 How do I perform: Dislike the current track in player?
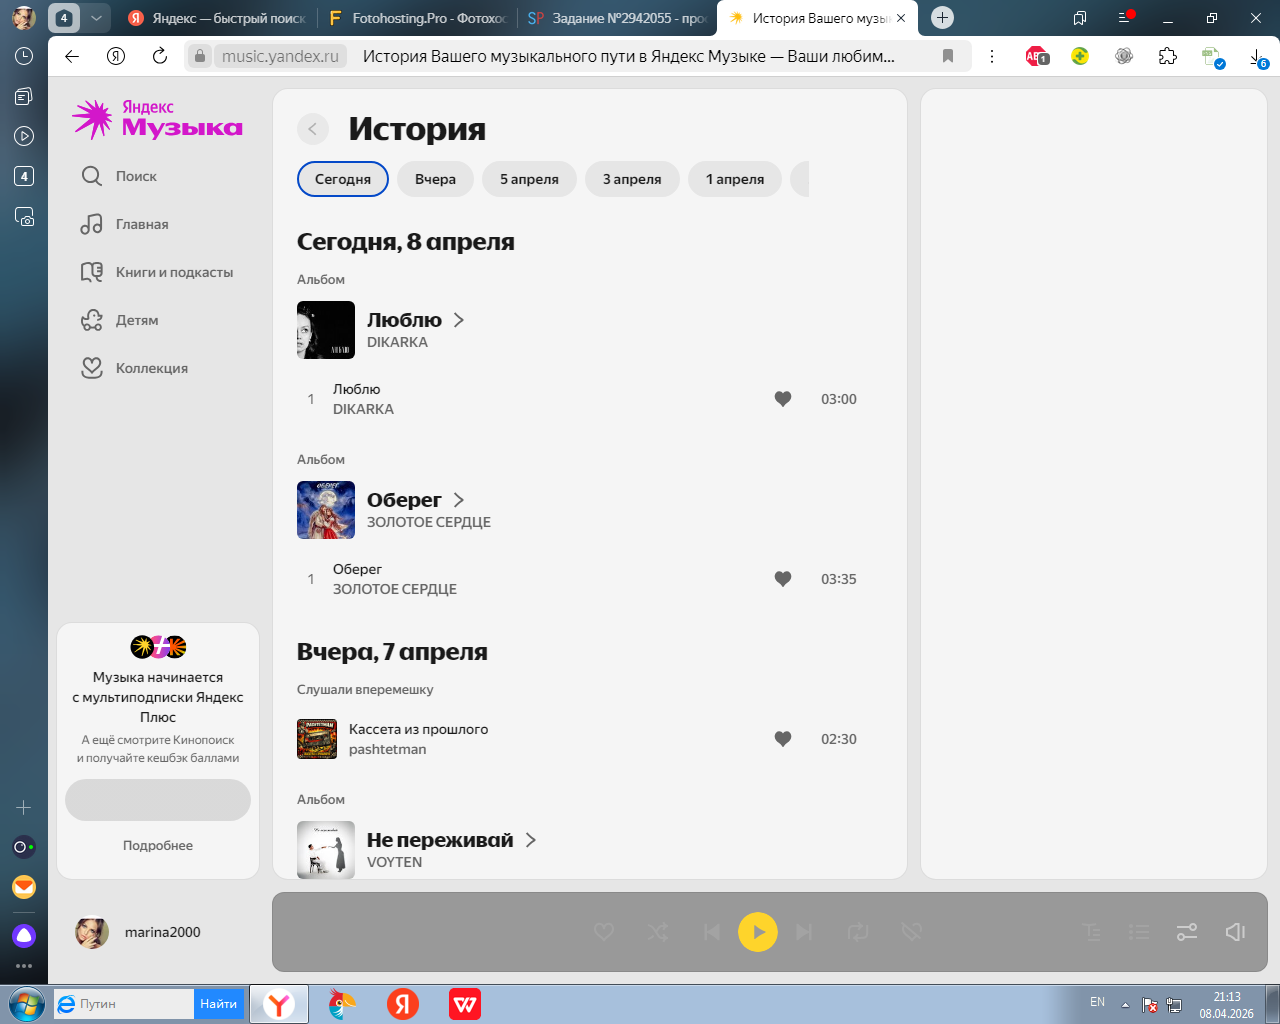pos(912,932)
